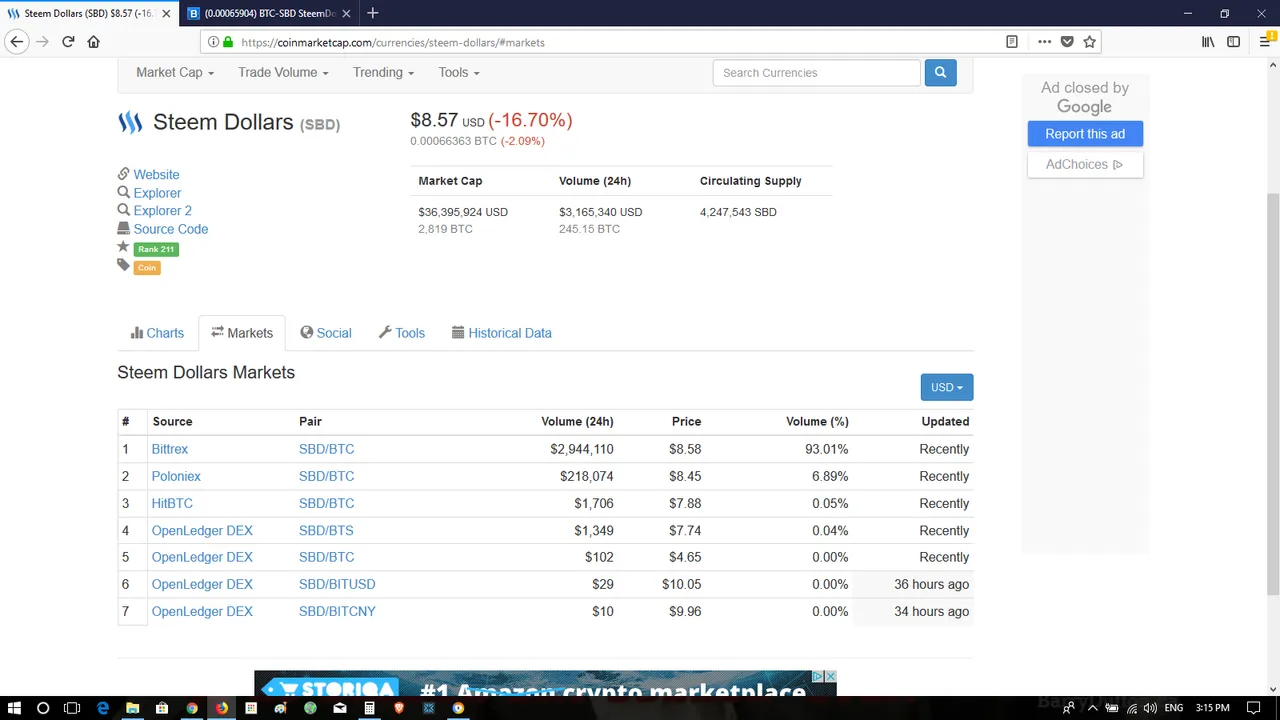This screenshot has width=1280, height=720.
Task: Select the Markets tab
Action: click(242, 333)
